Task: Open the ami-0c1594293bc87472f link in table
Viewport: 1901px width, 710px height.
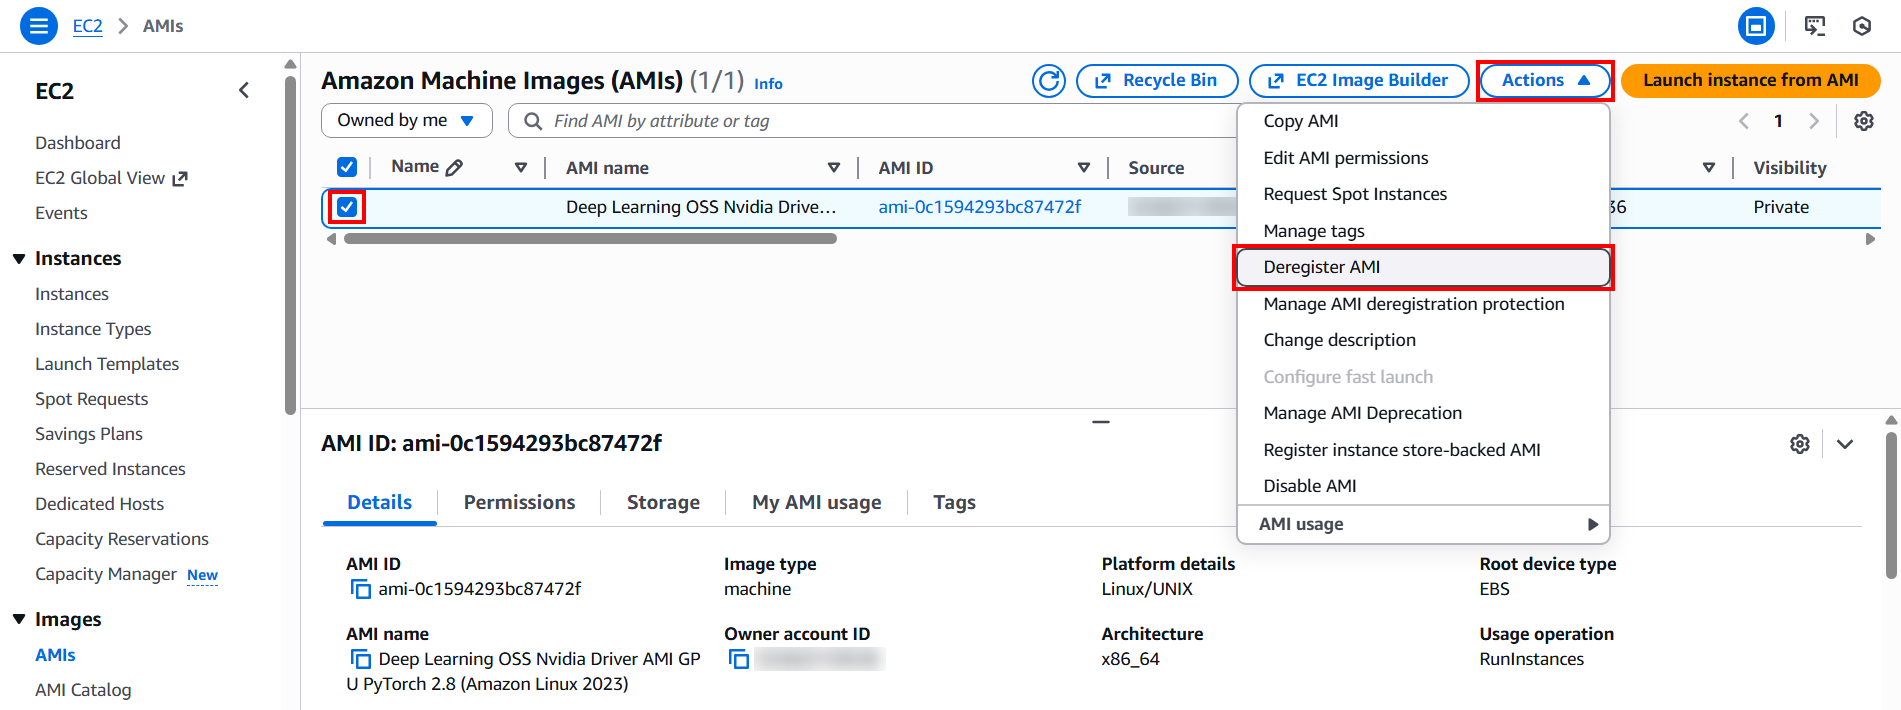Action: click(979, 207)
